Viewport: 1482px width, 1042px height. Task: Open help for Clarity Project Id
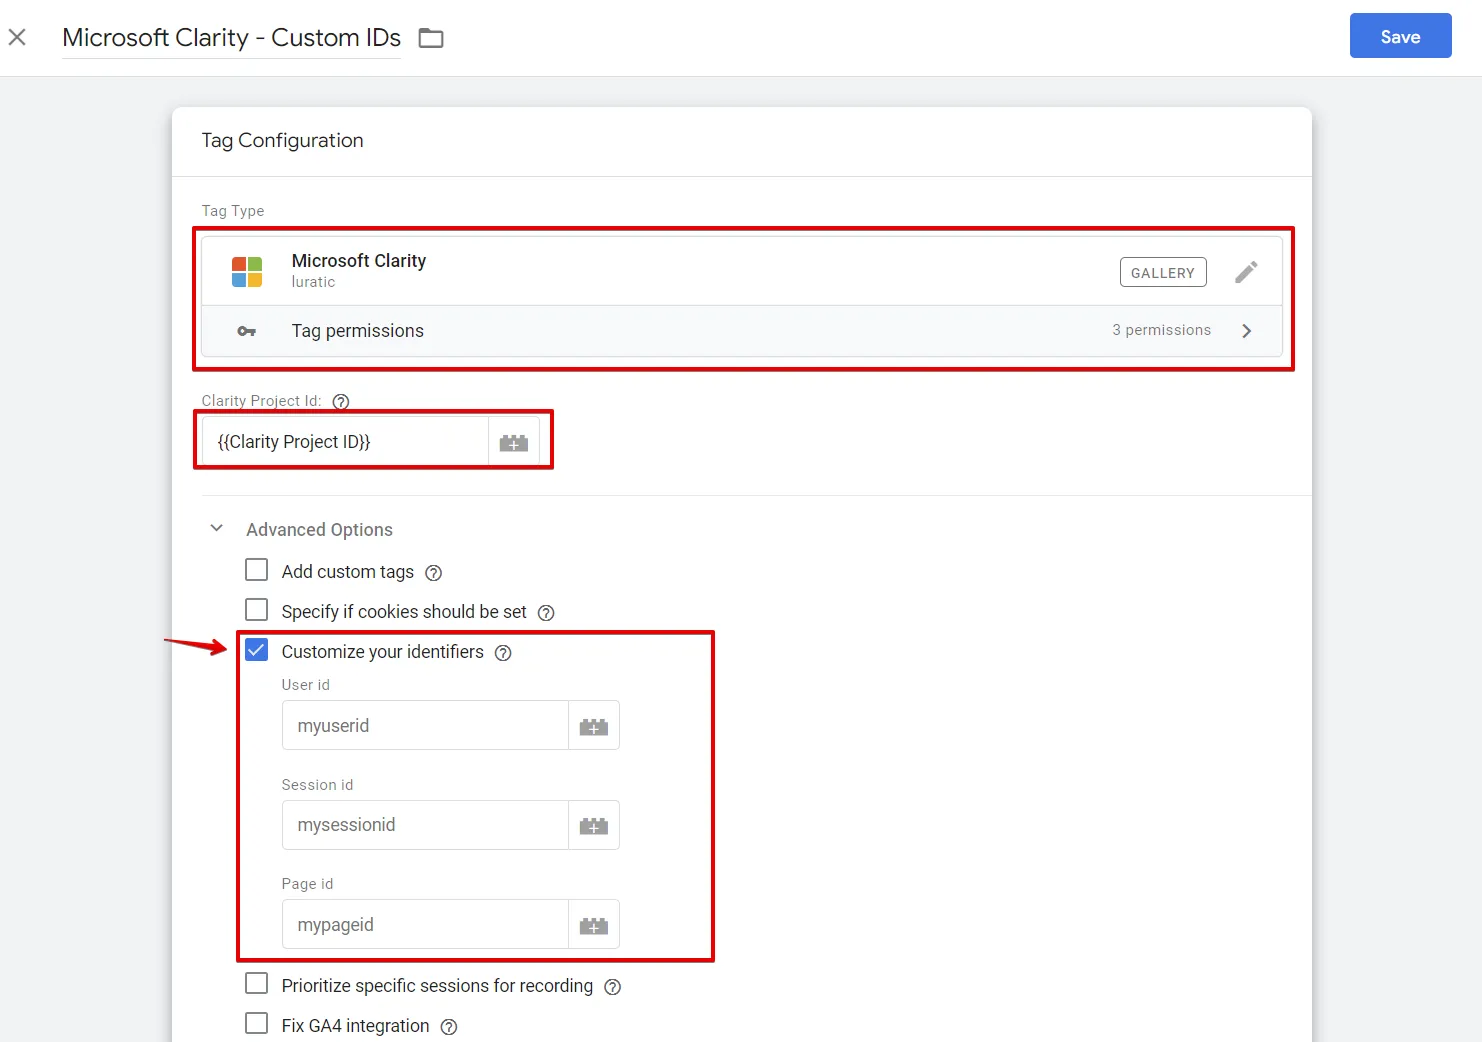(x=341, y=401)
